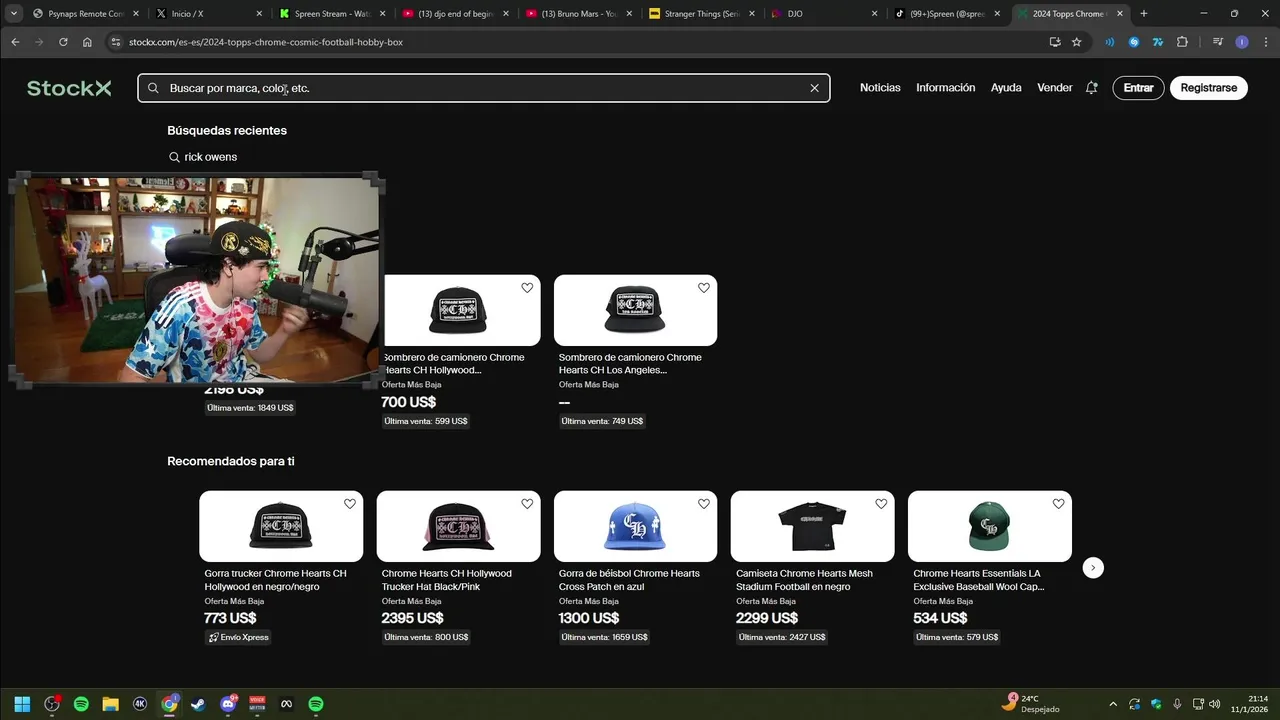
Task: Click the price 773 US$
Action: click(x=230, y=618)
